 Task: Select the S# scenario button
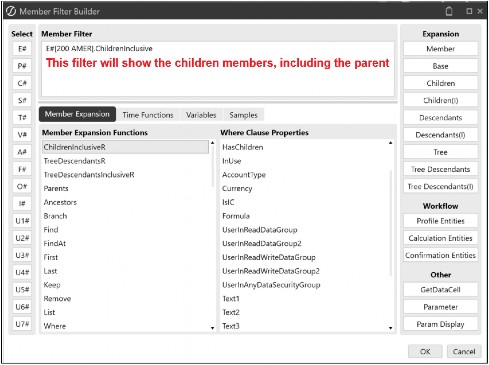click(x=22, y=100)
